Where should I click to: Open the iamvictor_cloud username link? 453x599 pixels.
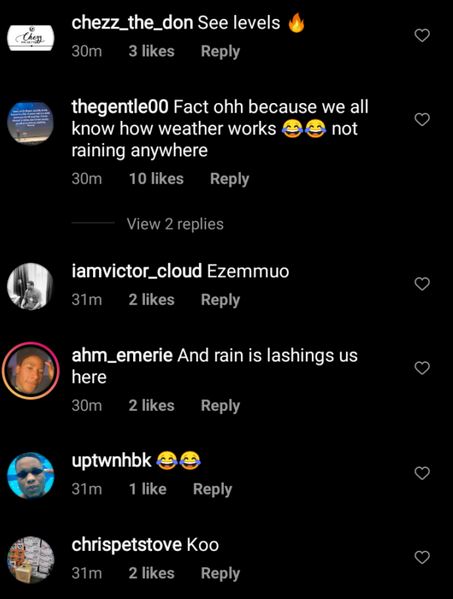click(x=136, y=271)
